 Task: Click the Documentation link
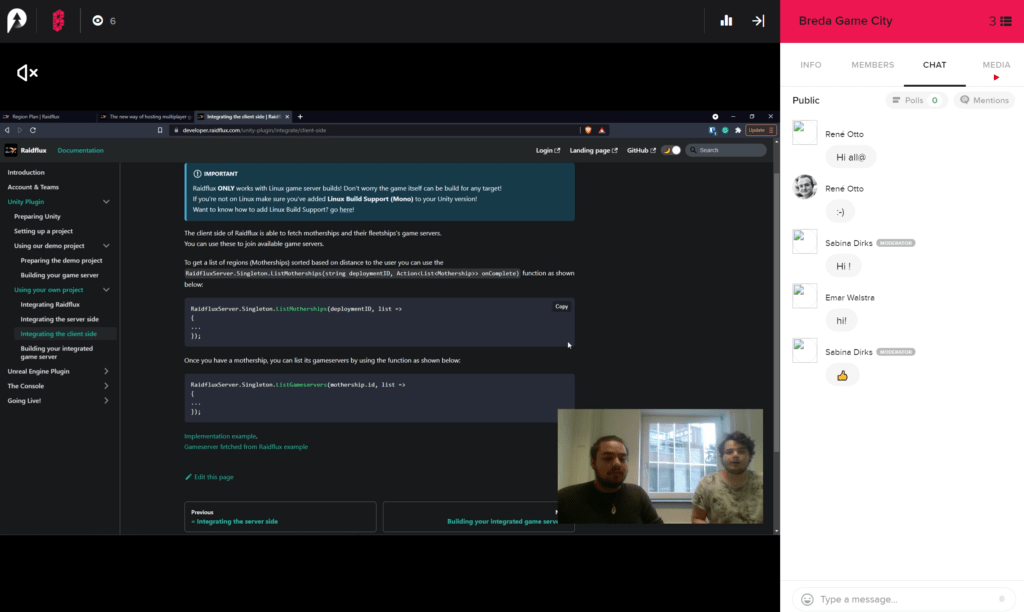[x=80, y=150]
